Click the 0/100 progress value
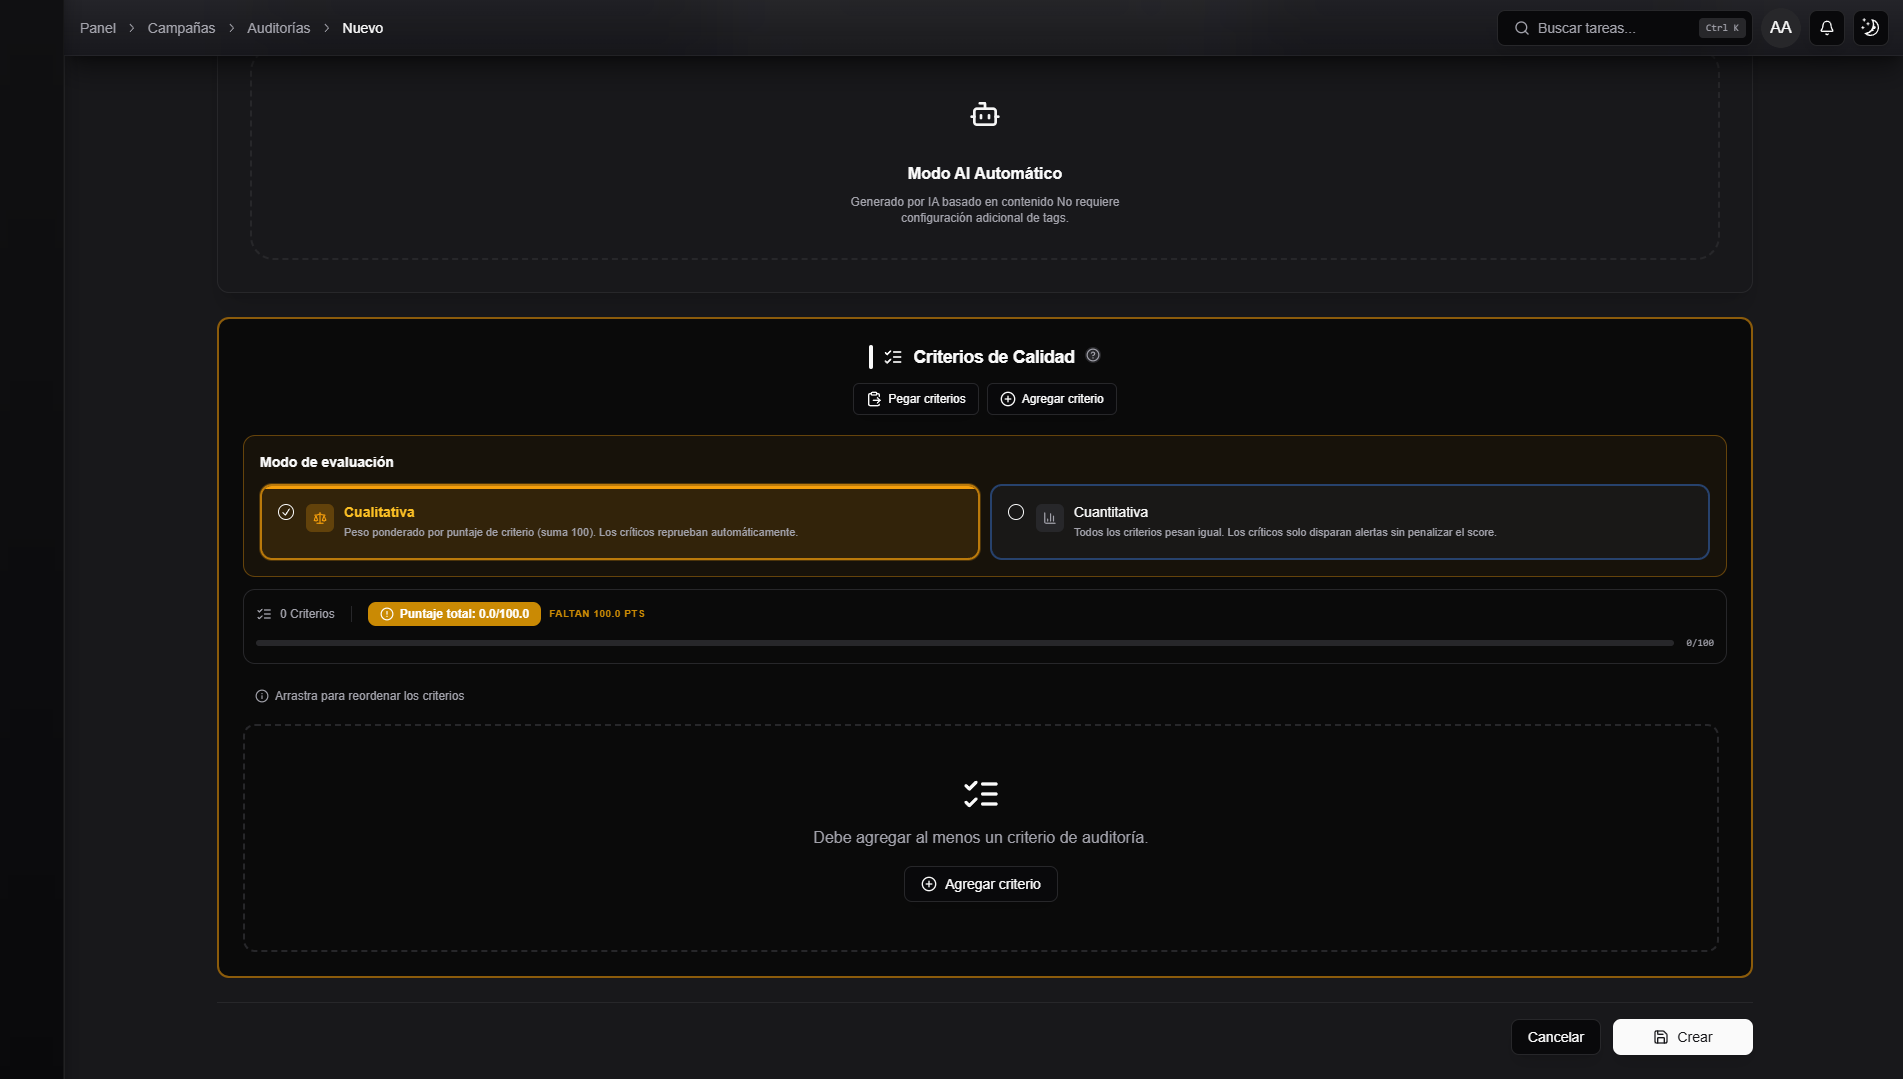This screenshot has height=1079, width=1903. coord(1700,643)
